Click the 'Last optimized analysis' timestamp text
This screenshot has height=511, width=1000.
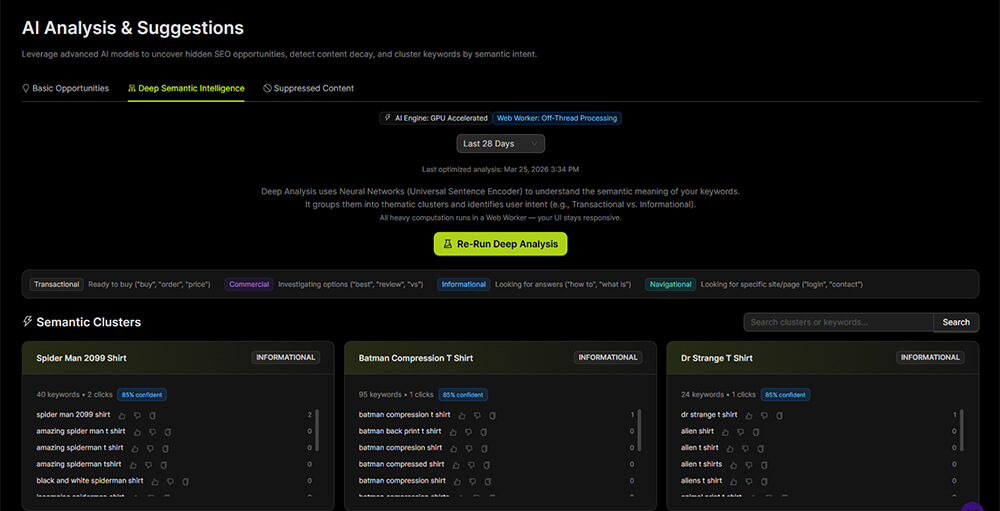[501, 170]
